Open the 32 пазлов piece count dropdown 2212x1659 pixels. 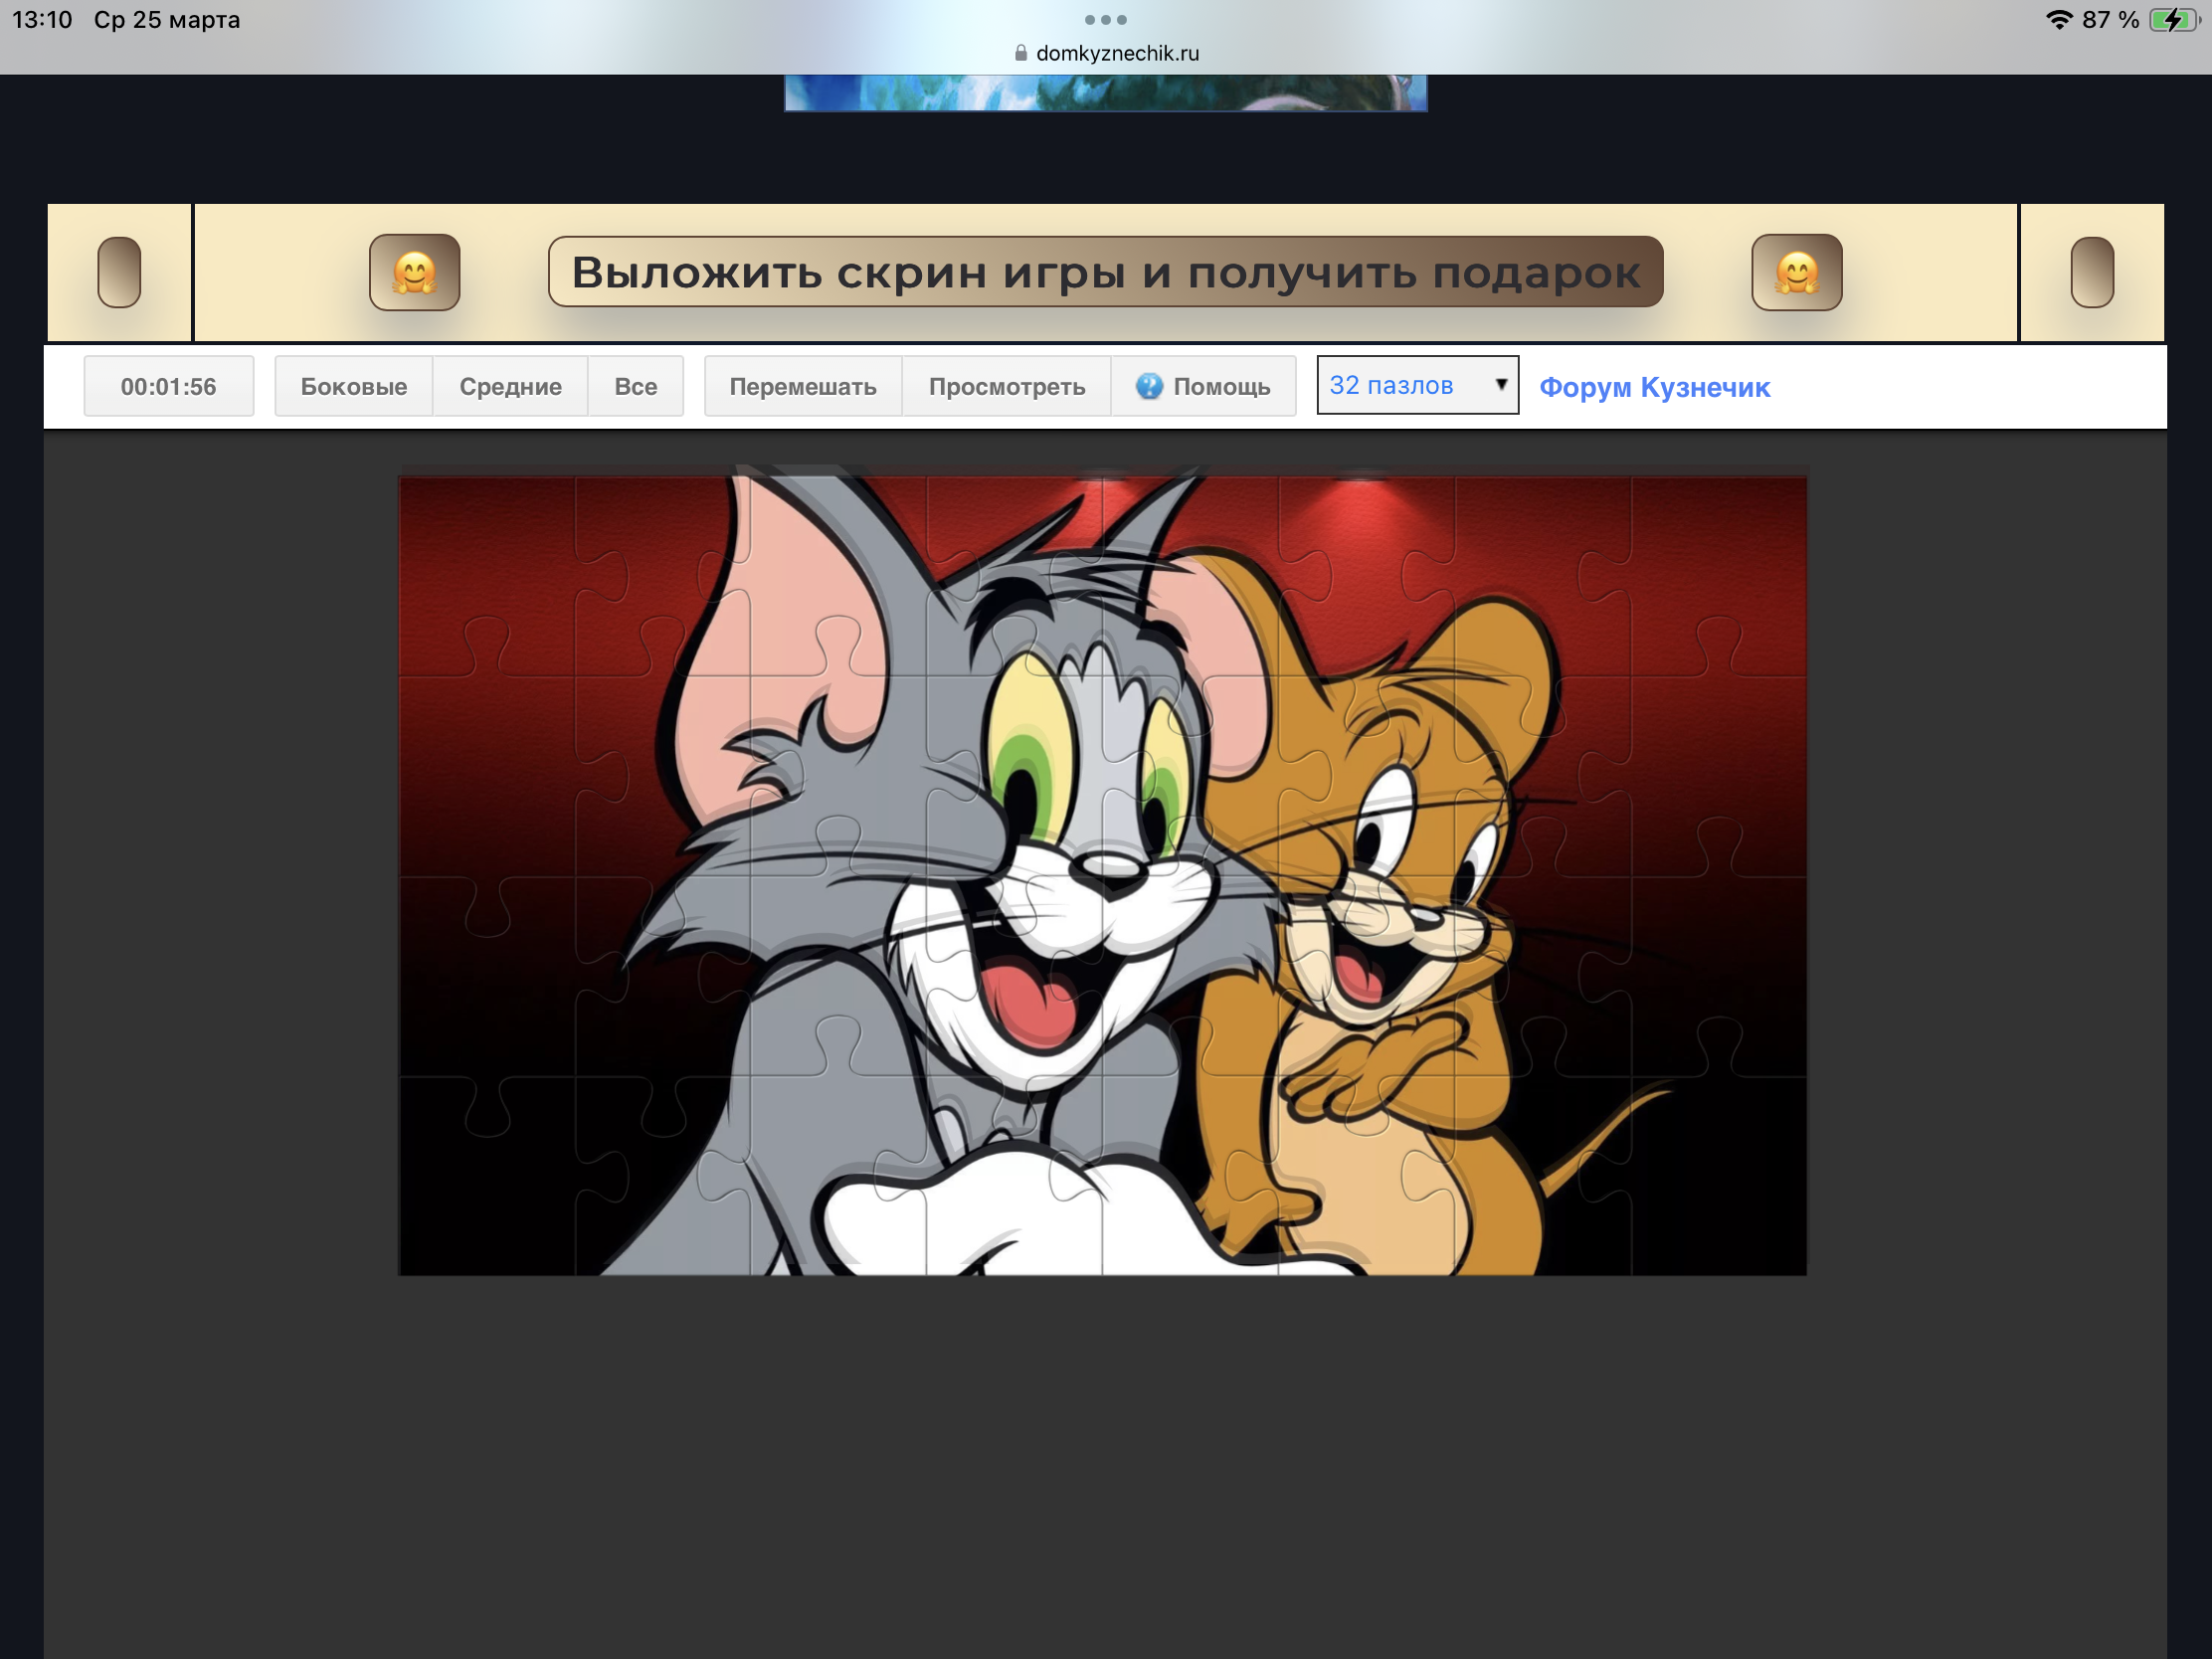(1400, 385)
